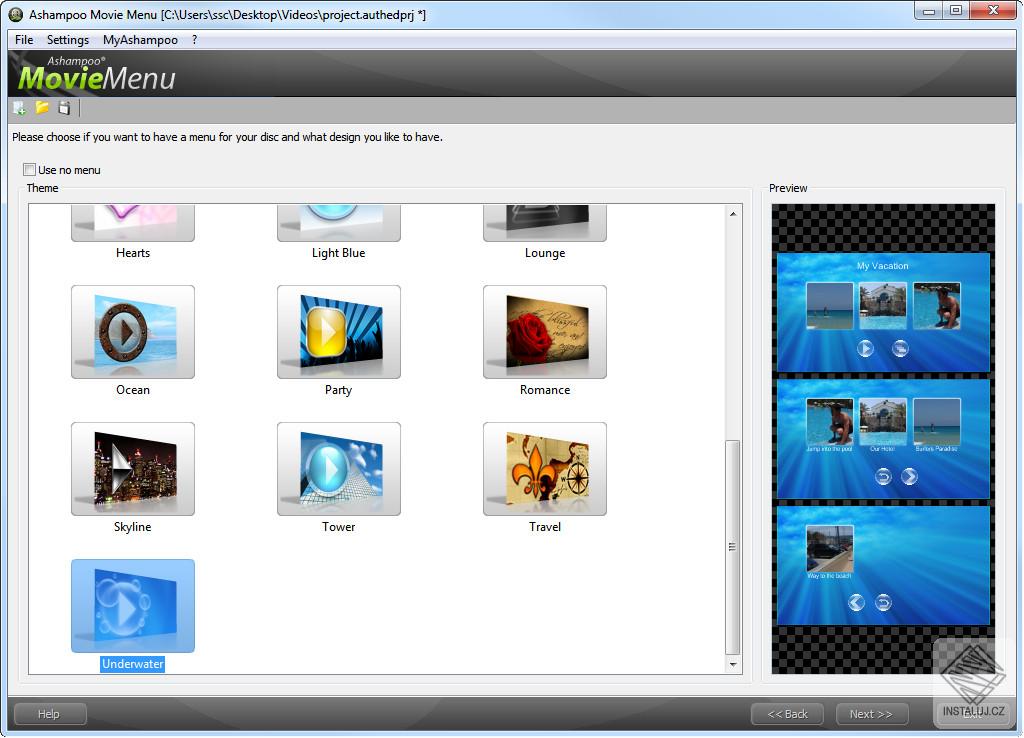Minimize the Ashampoo Movie Menu window
Image resolution: width=1024 pixels, height=738 pixels.
[929, 10]
